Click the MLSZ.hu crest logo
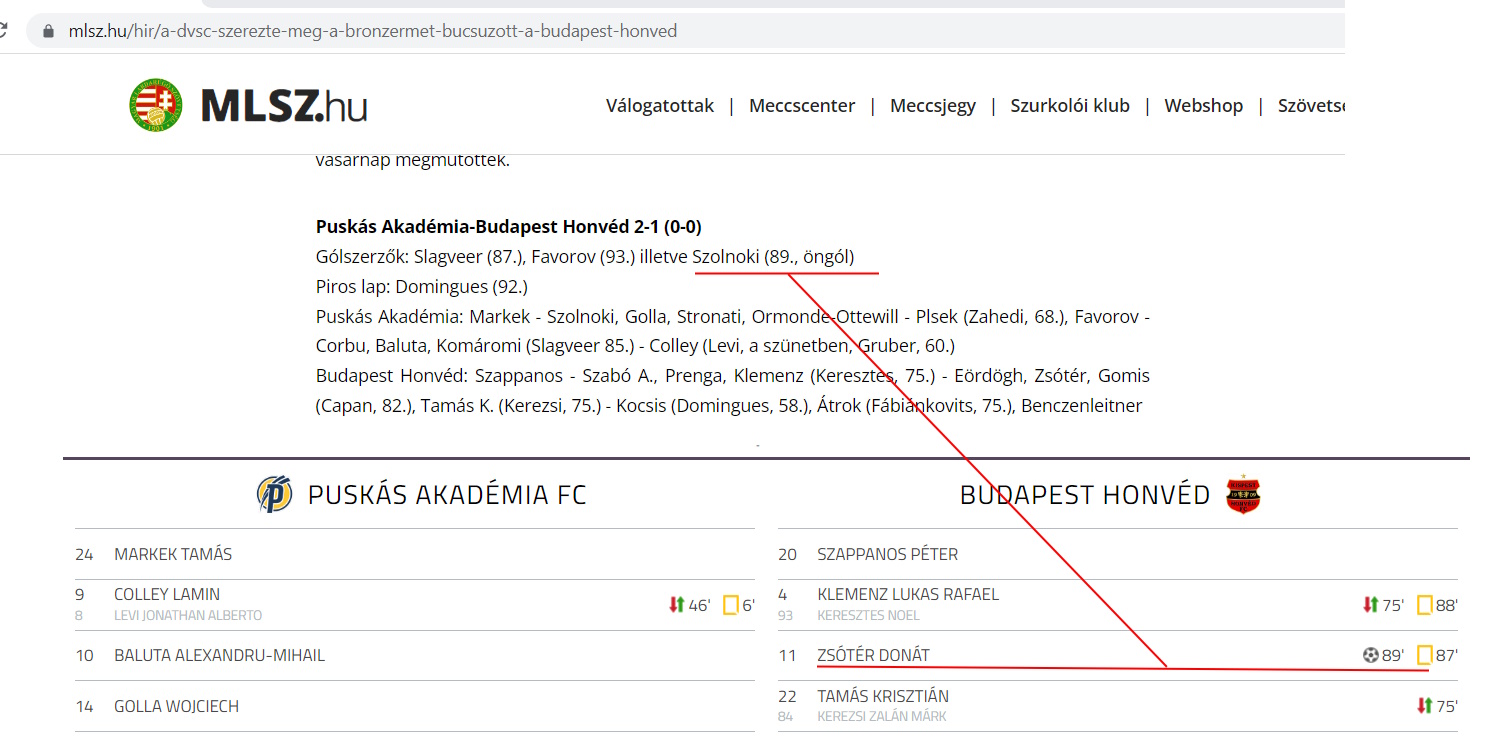1507x750 pixels. click(x=156, y=105)
